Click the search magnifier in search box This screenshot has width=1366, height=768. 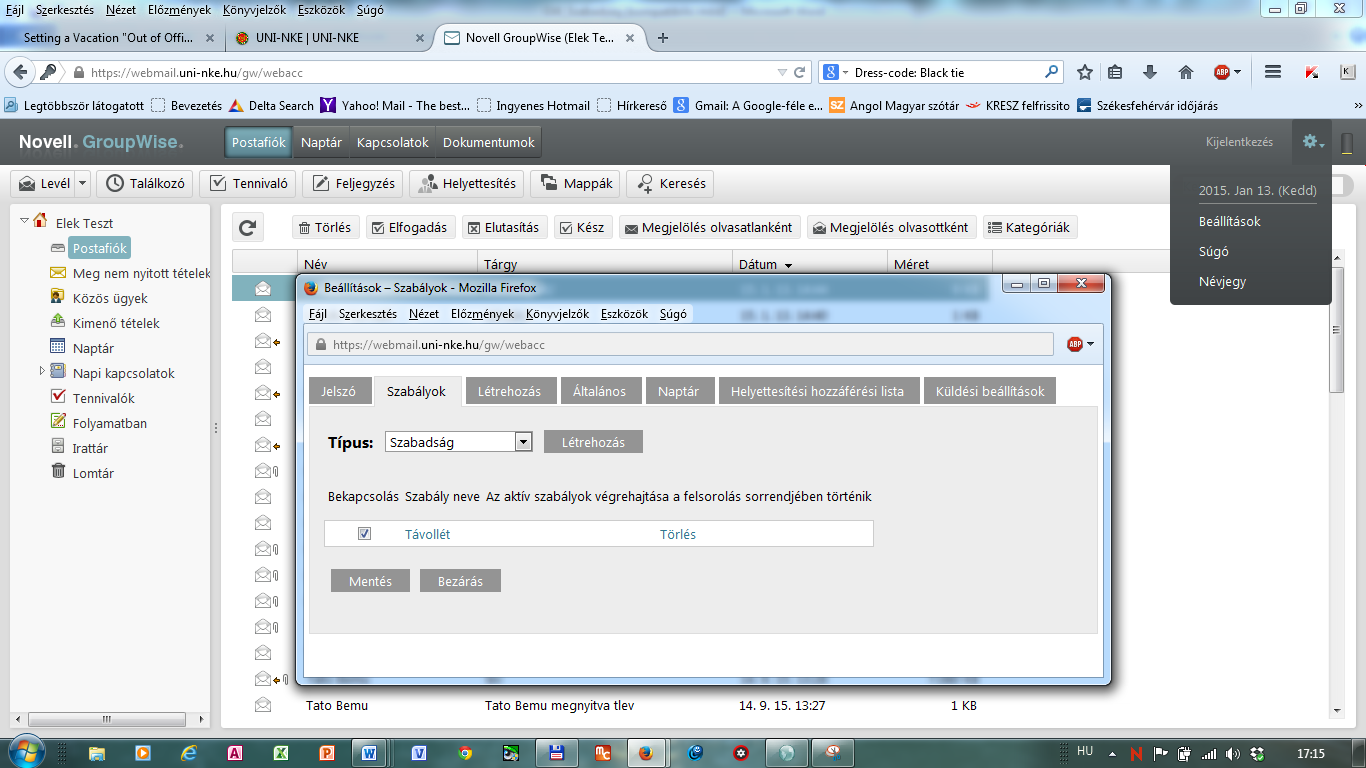pos(1051,72)
